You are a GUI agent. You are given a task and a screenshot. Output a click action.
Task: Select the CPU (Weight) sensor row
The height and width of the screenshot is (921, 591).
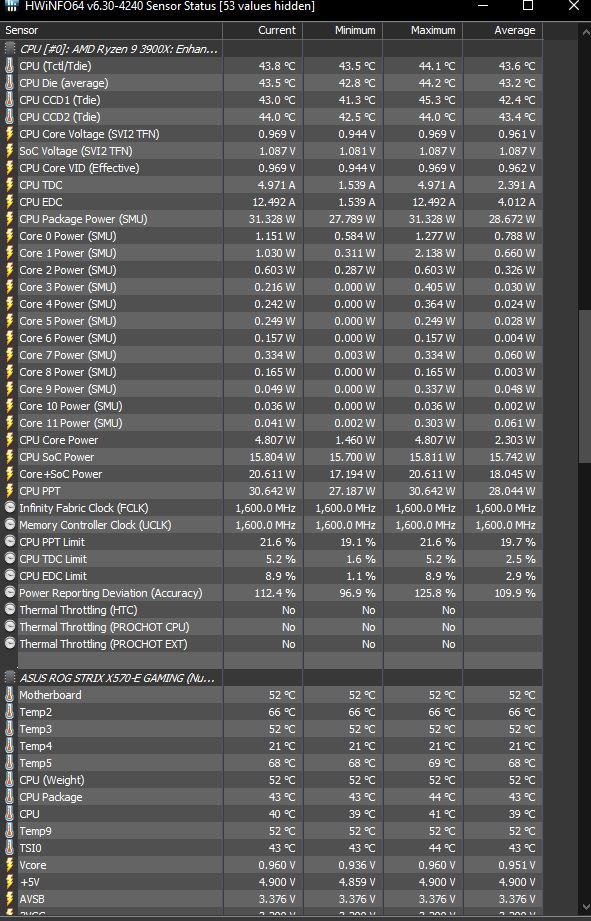pos(271,781)
